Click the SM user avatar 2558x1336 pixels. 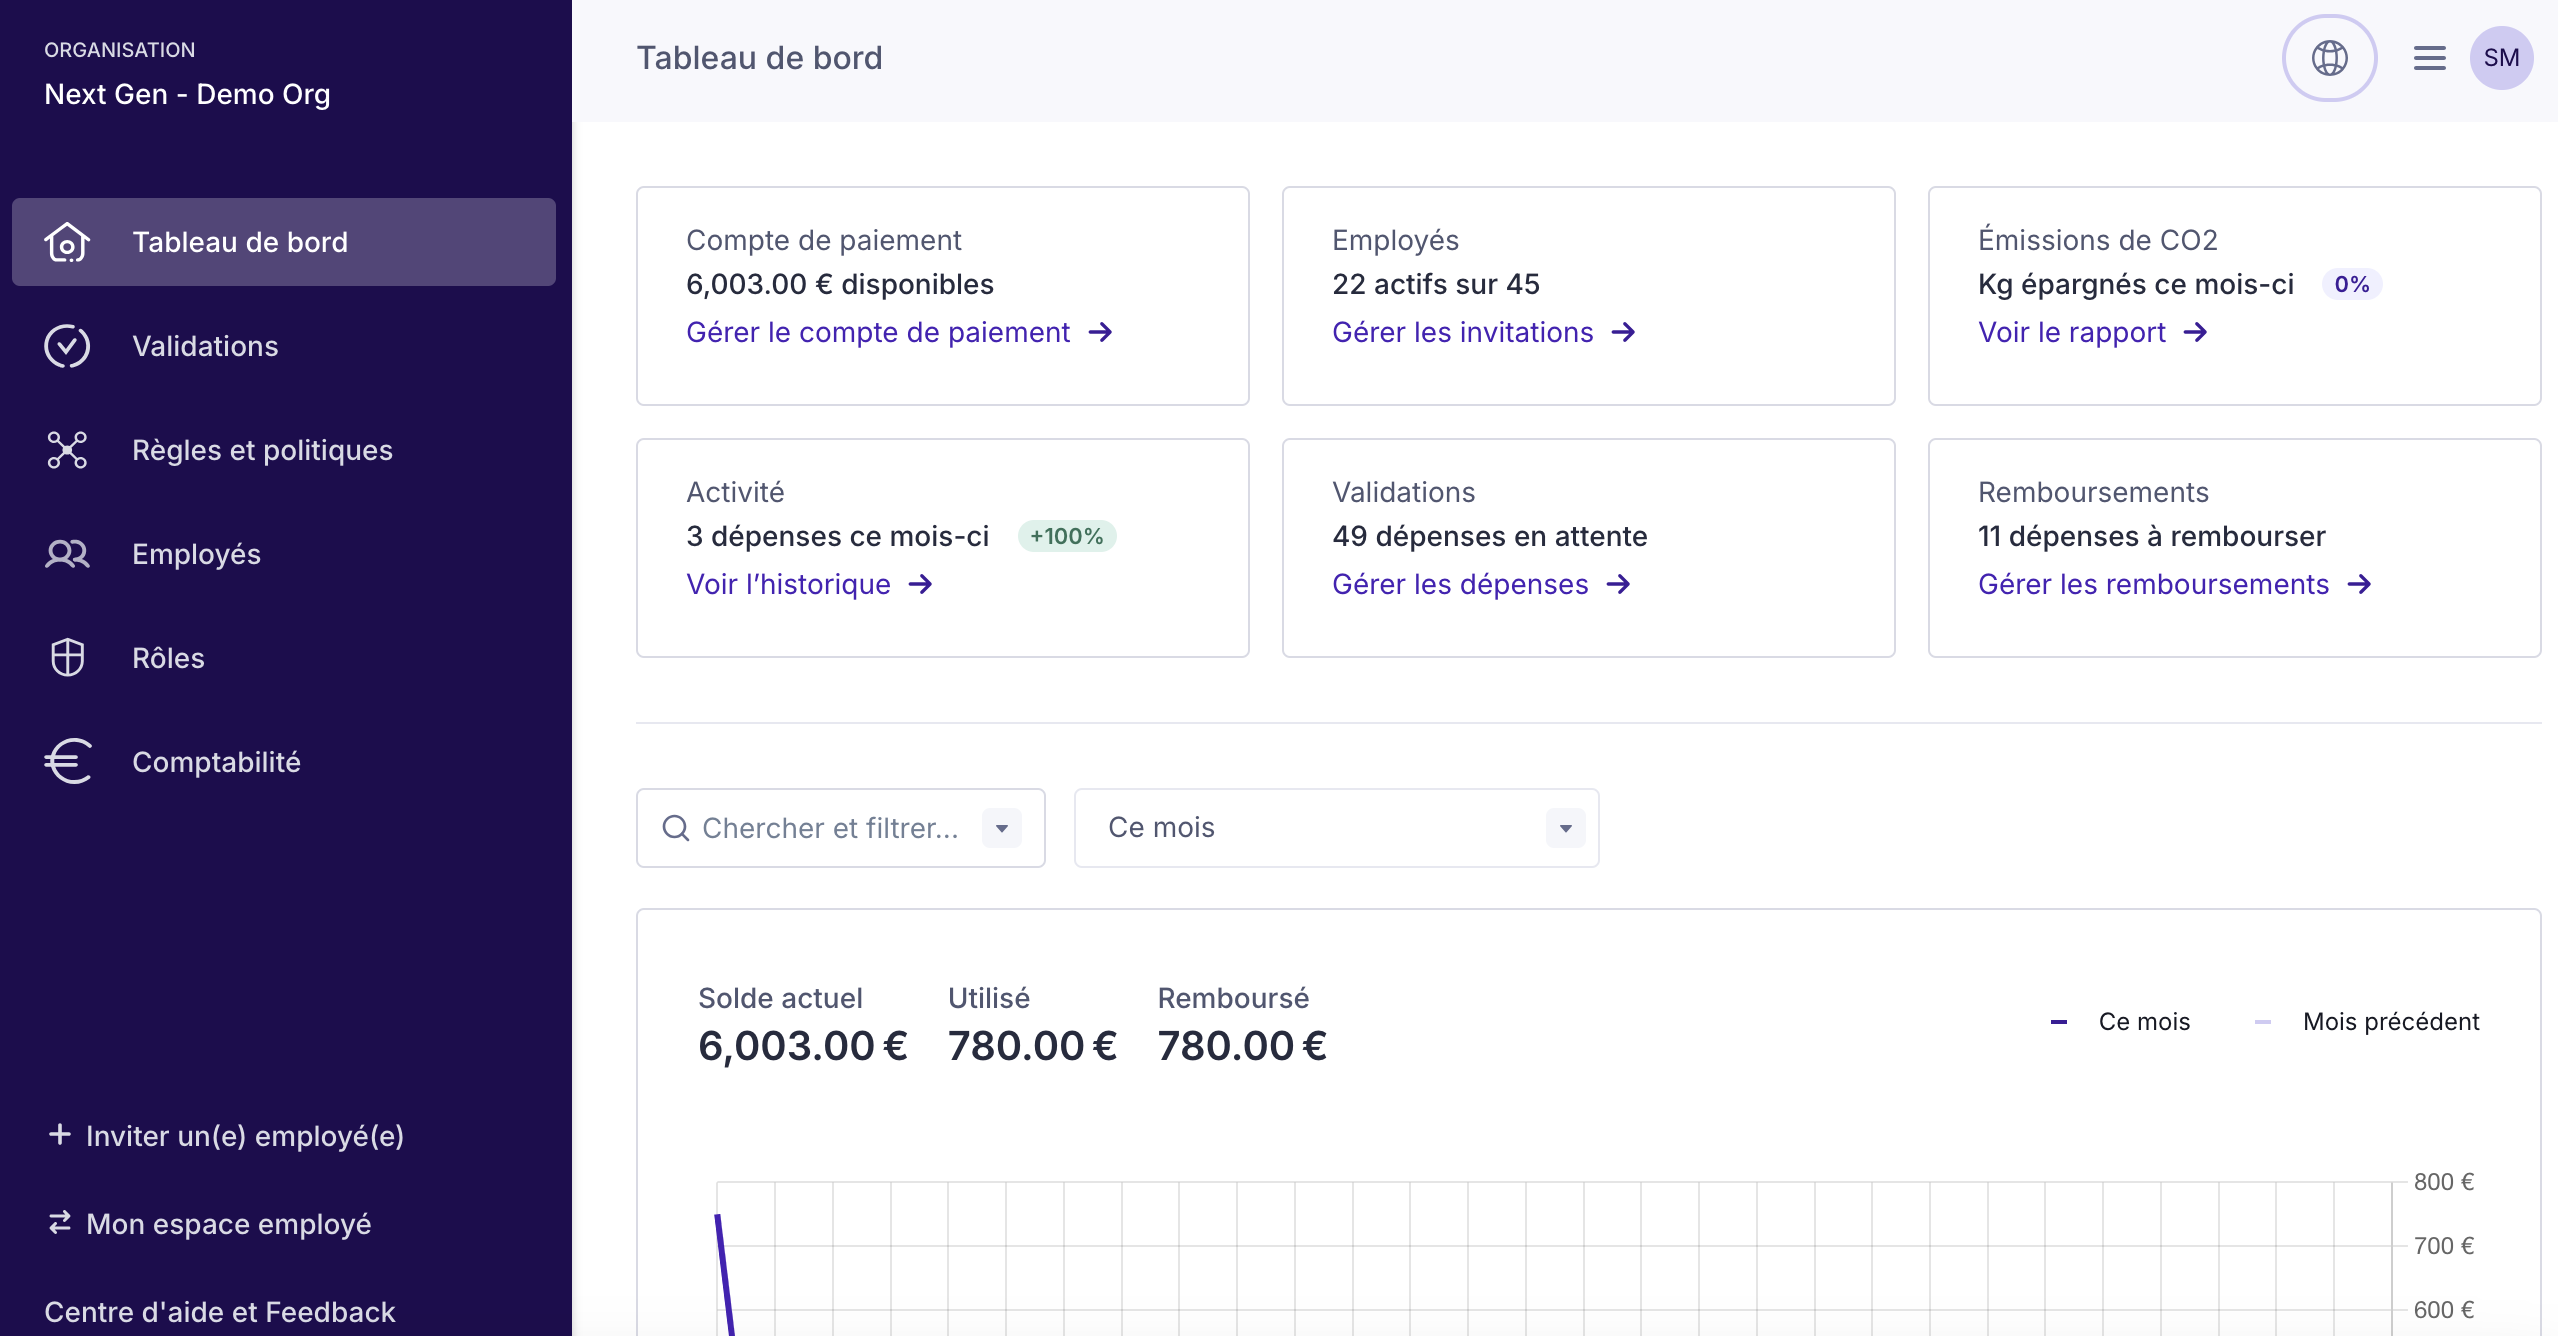(x=2501, y=58)
